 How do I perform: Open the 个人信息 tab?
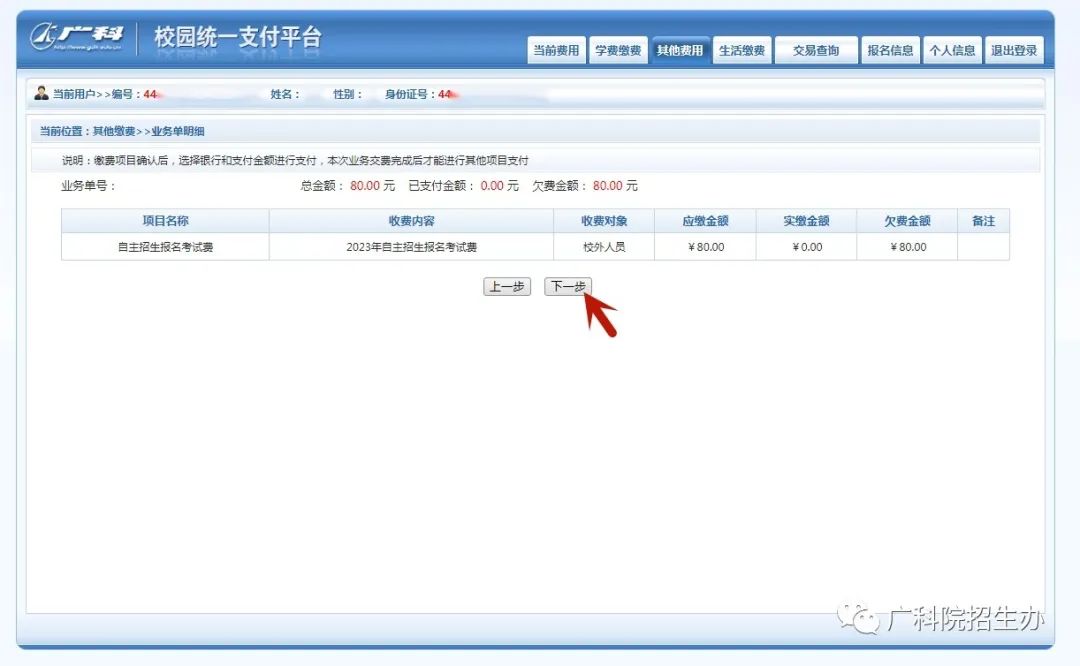[952, 51]
